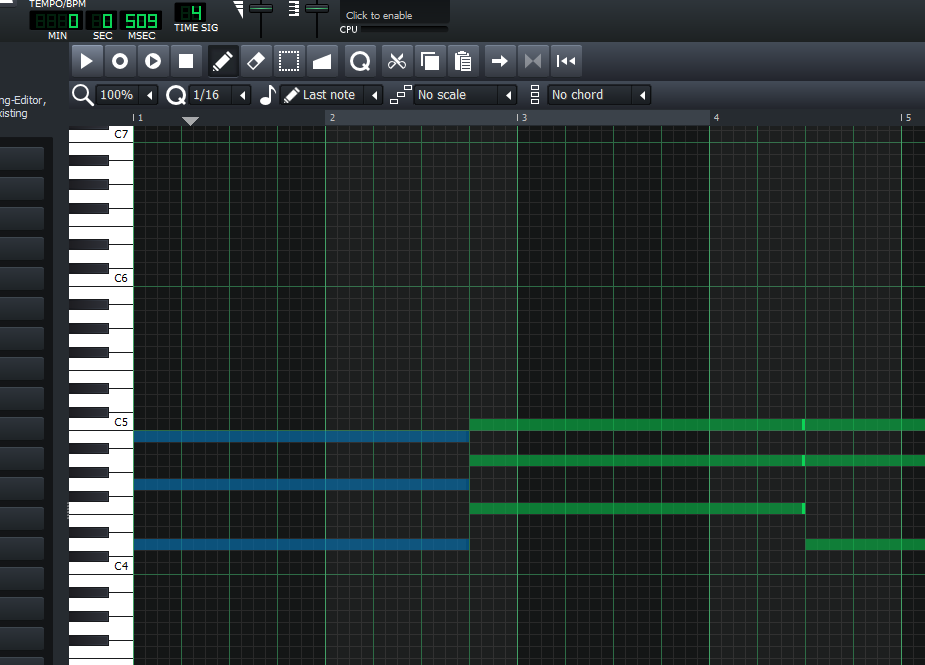
Task: Click the scale steps icon
Action: point(401,95)
